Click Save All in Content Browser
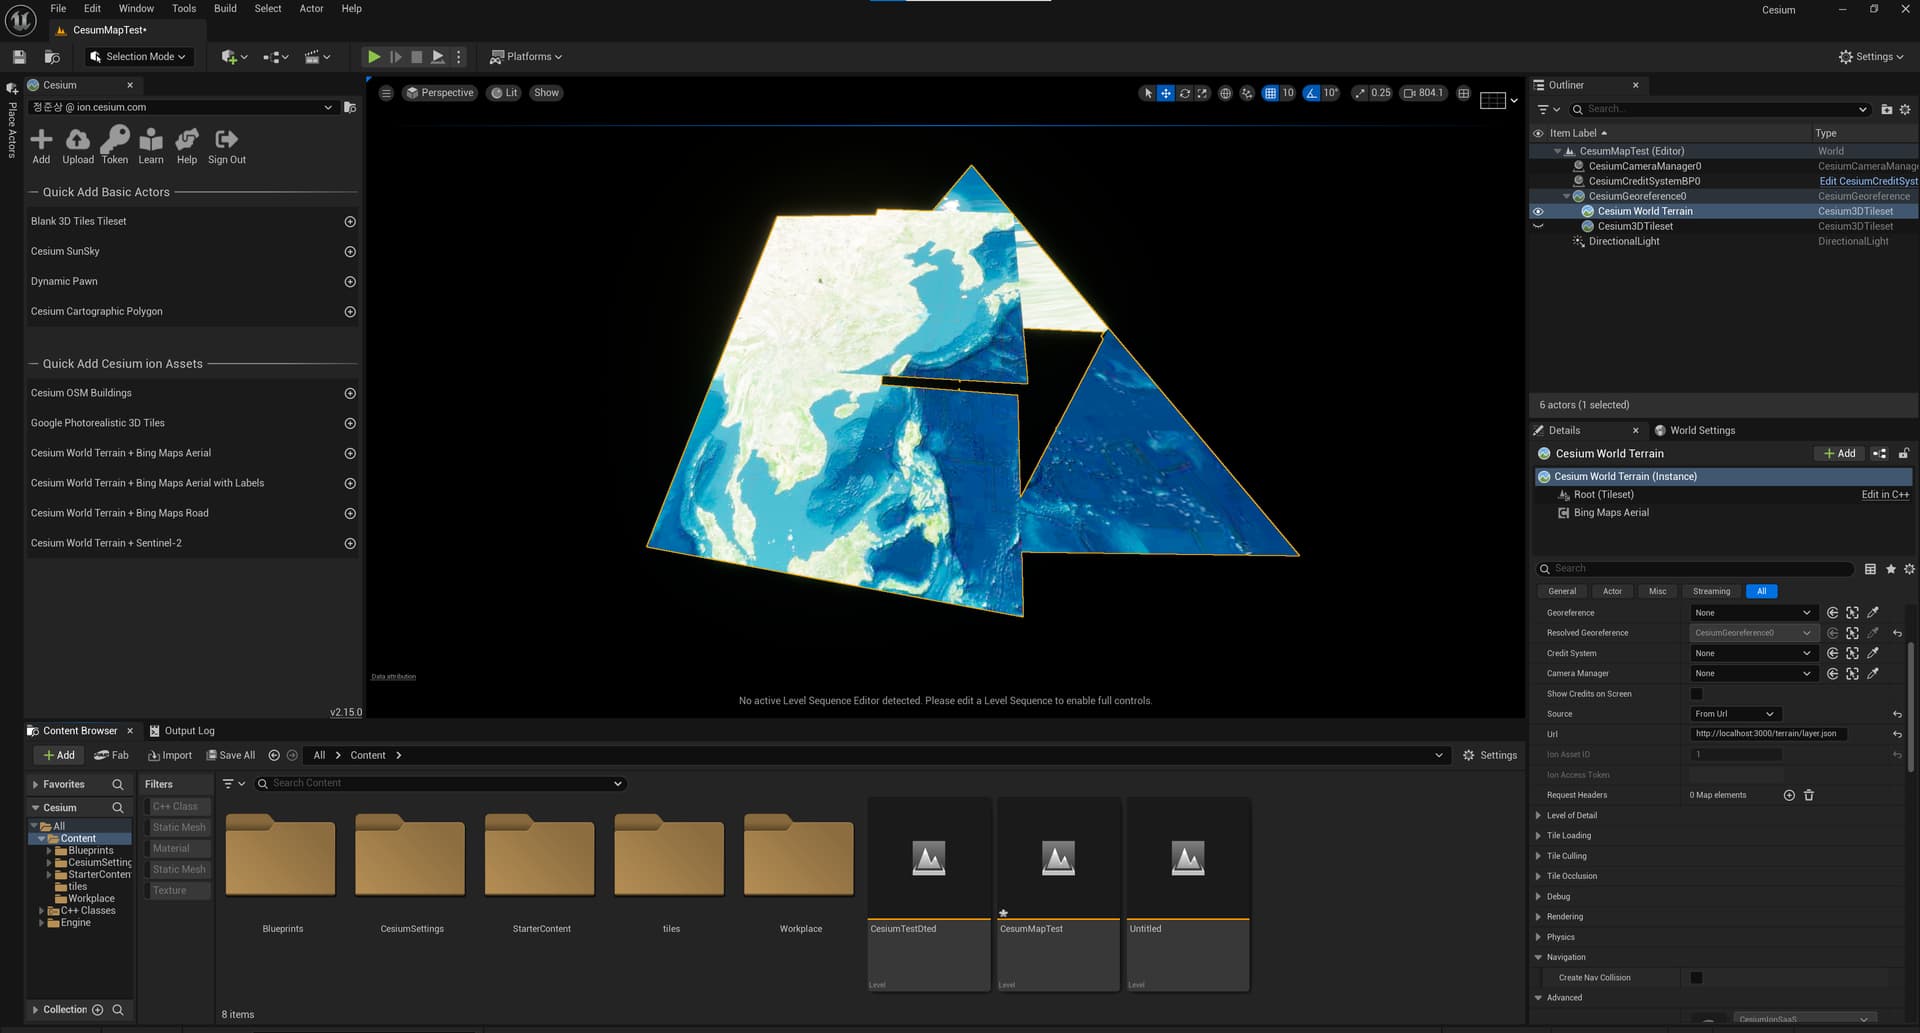This screenshot has width=1920, height=1033. (230, 755)
